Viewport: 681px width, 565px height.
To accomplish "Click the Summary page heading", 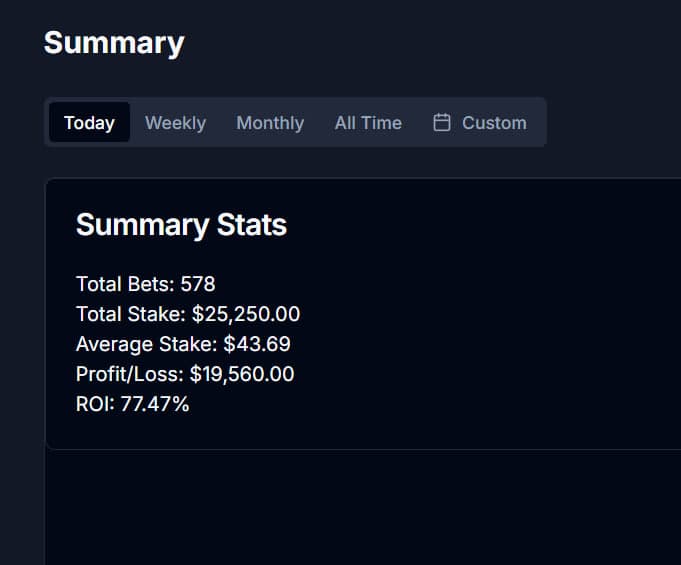I will click(x=114, y=43).
